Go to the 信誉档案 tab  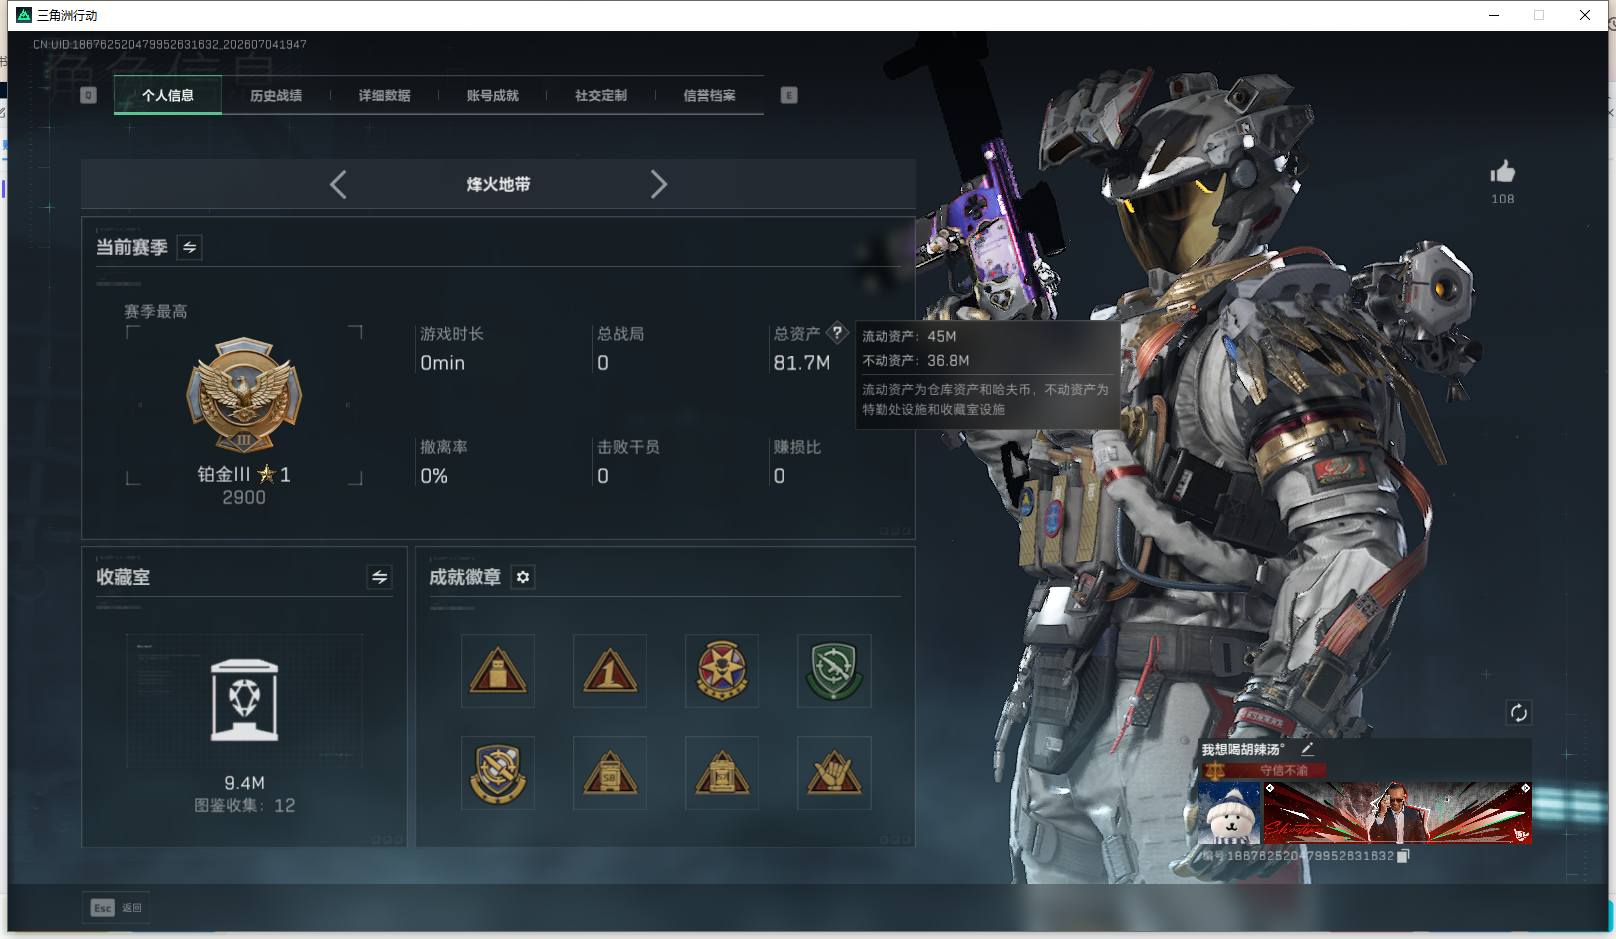(x=709, y=95)
